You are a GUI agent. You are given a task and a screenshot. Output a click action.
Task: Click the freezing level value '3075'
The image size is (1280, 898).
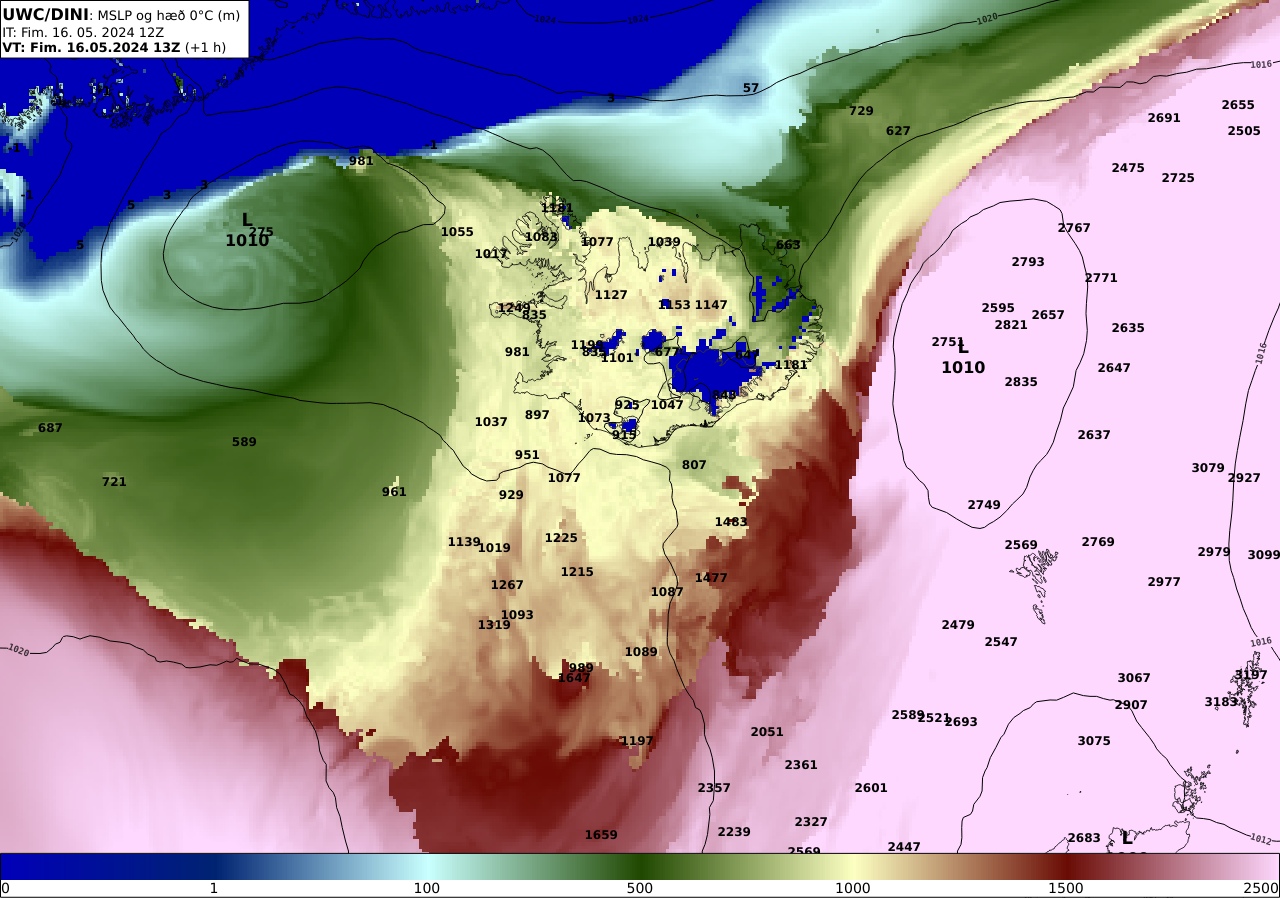pyautogui.click(x=1094, y=741)
